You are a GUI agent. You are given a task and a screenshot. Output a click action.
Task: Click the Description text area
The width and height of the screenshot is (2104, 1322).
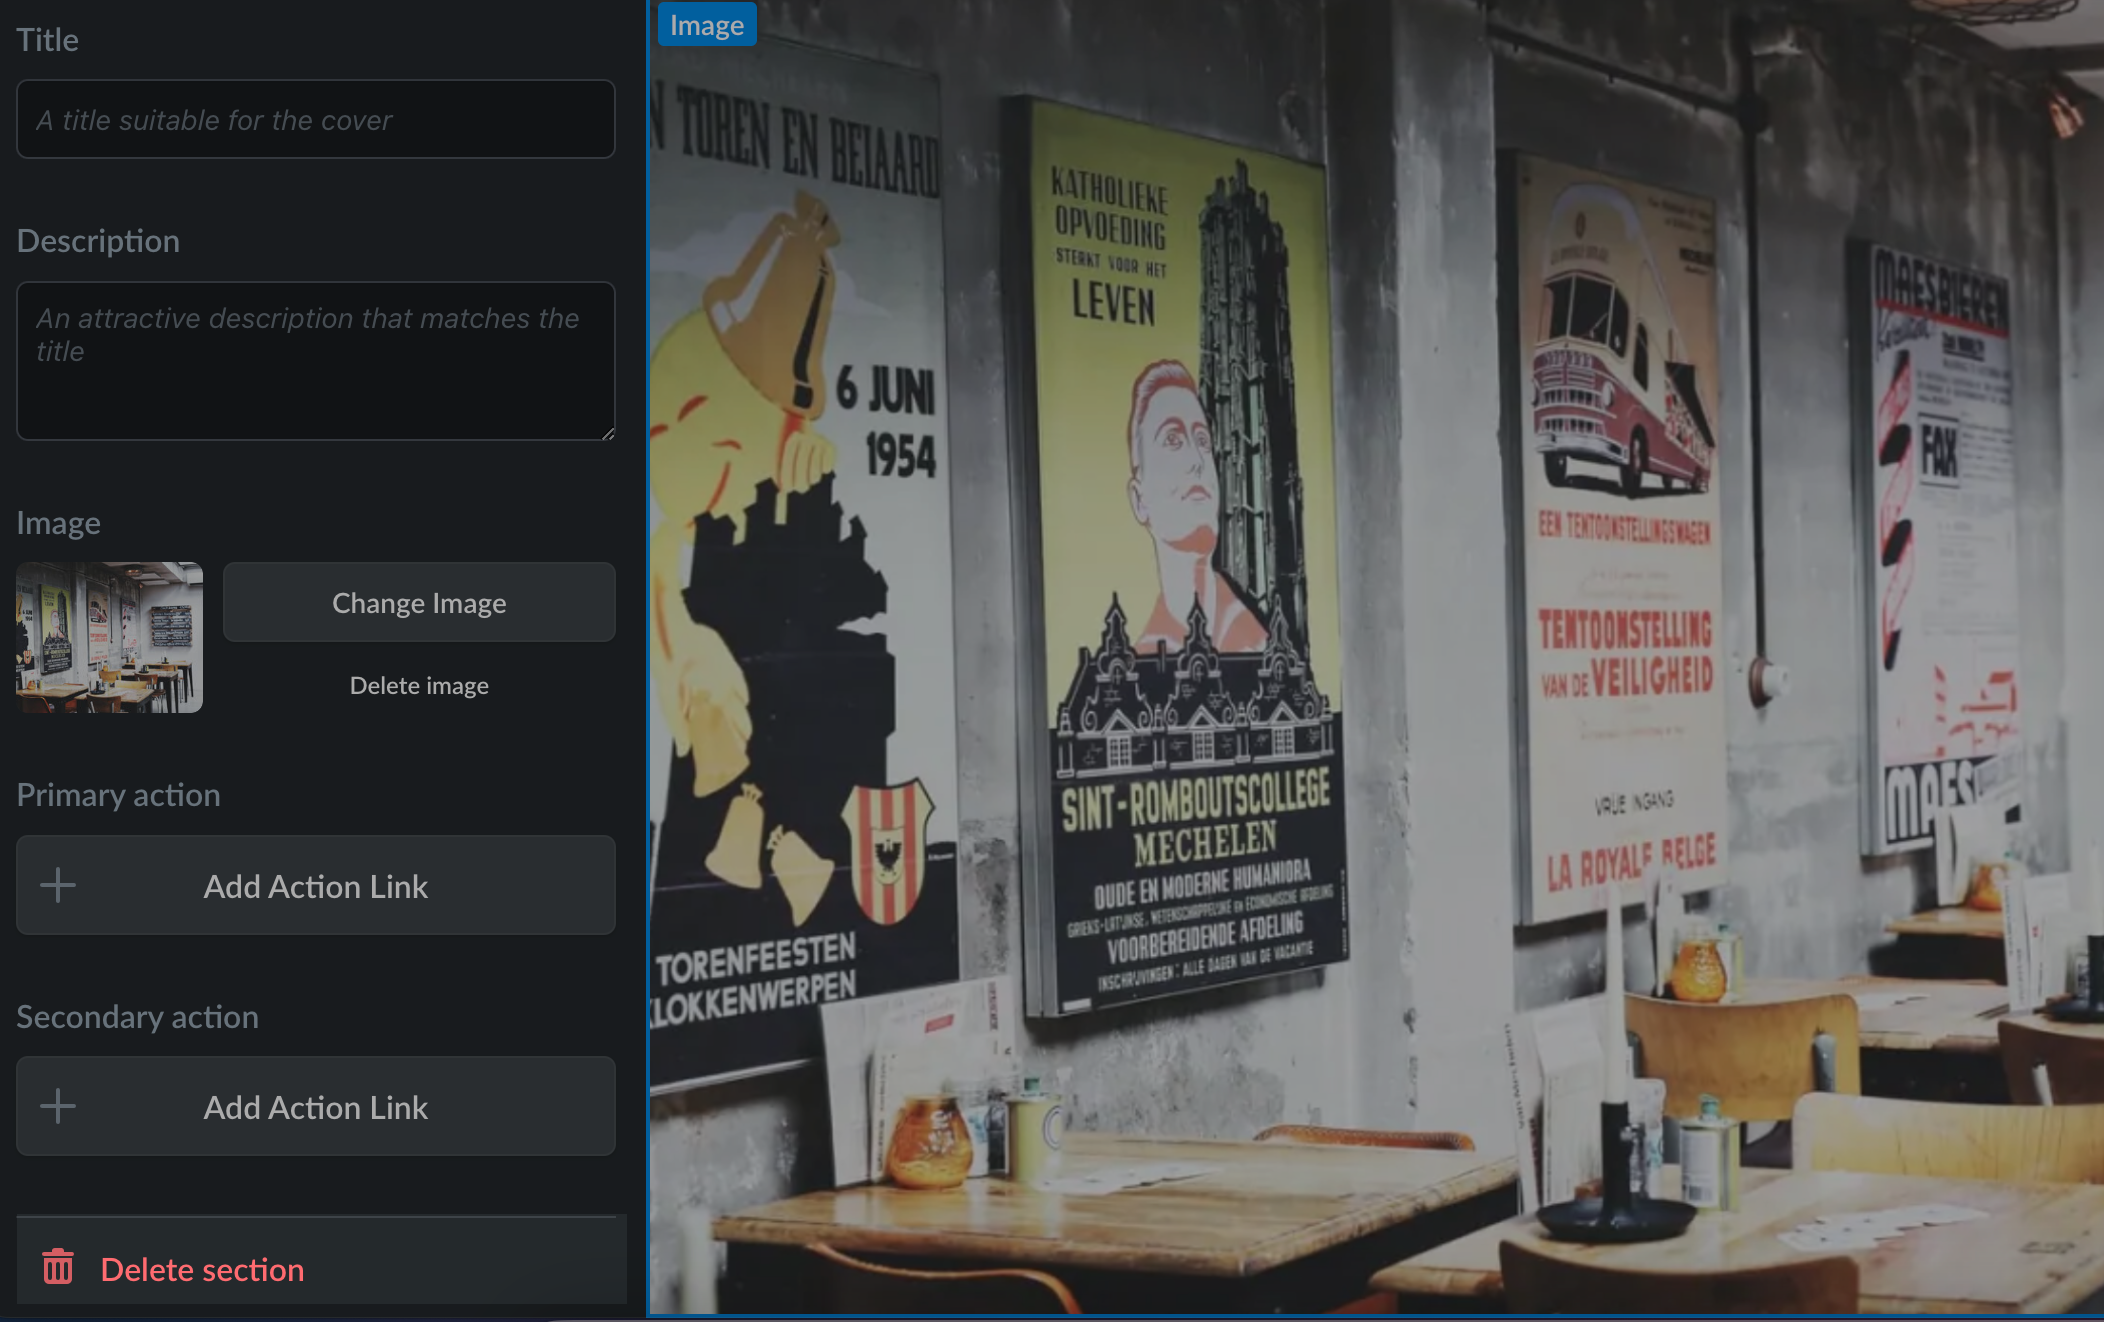tap(316, 361)
